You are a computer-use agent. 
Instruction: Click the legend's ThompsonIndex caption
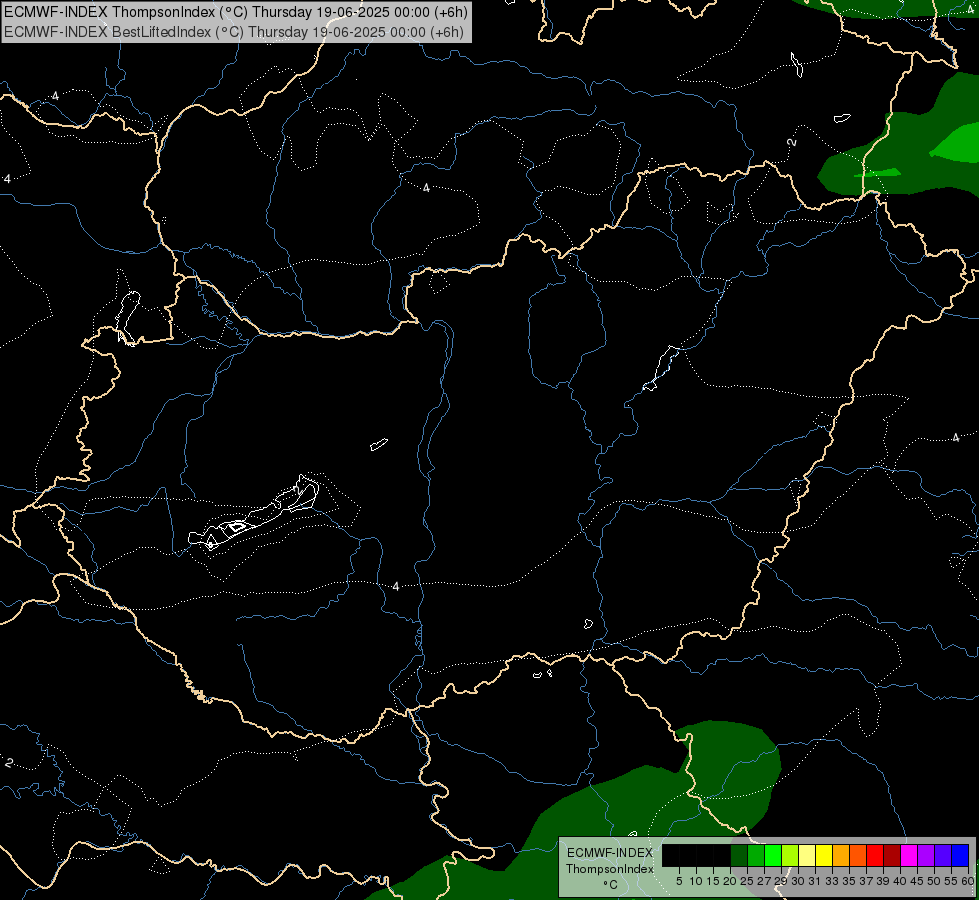point(610,869)
